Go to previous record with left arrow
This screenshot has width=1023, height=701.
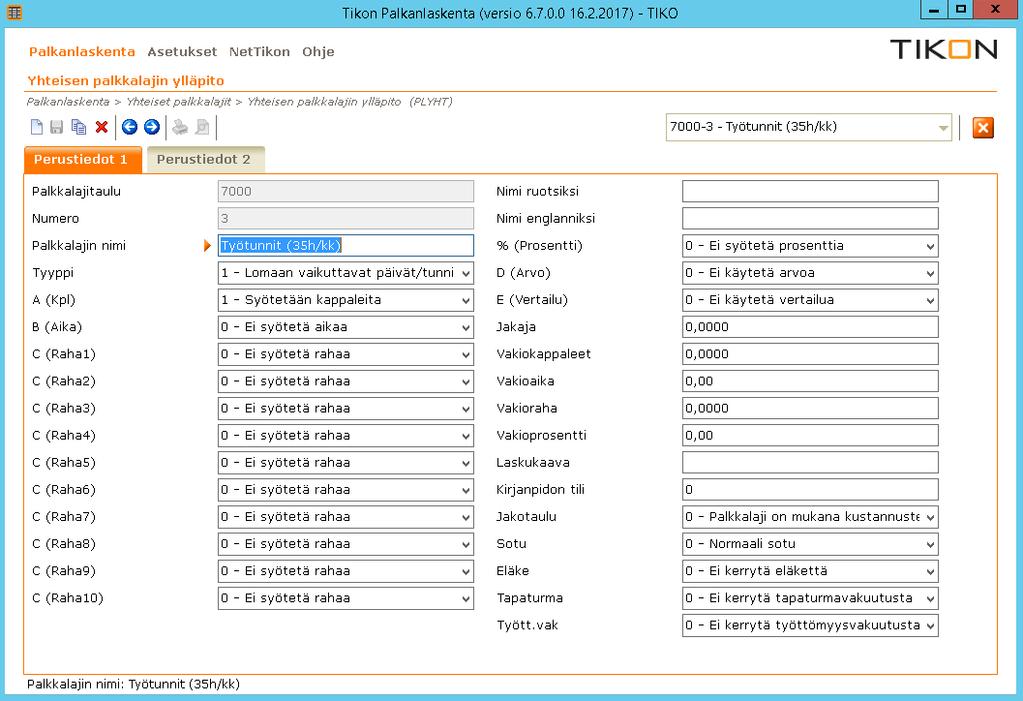pyautogui.click(x=129, y=127)
